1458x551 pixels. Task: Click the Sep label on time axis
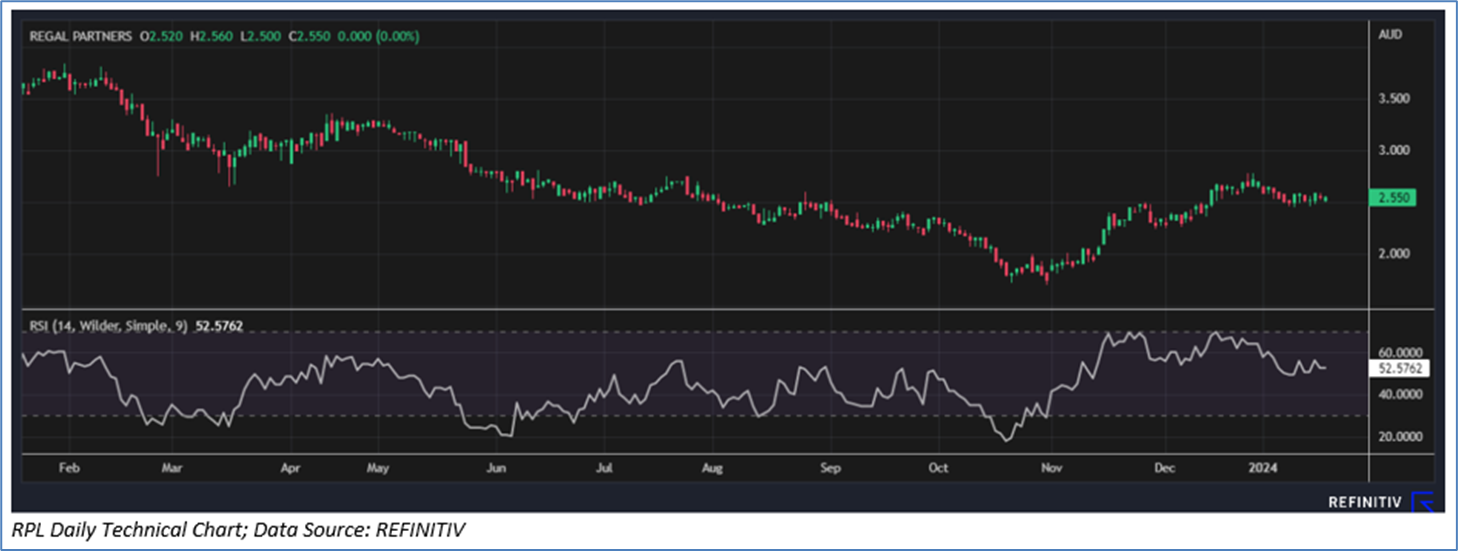(829, 467)
